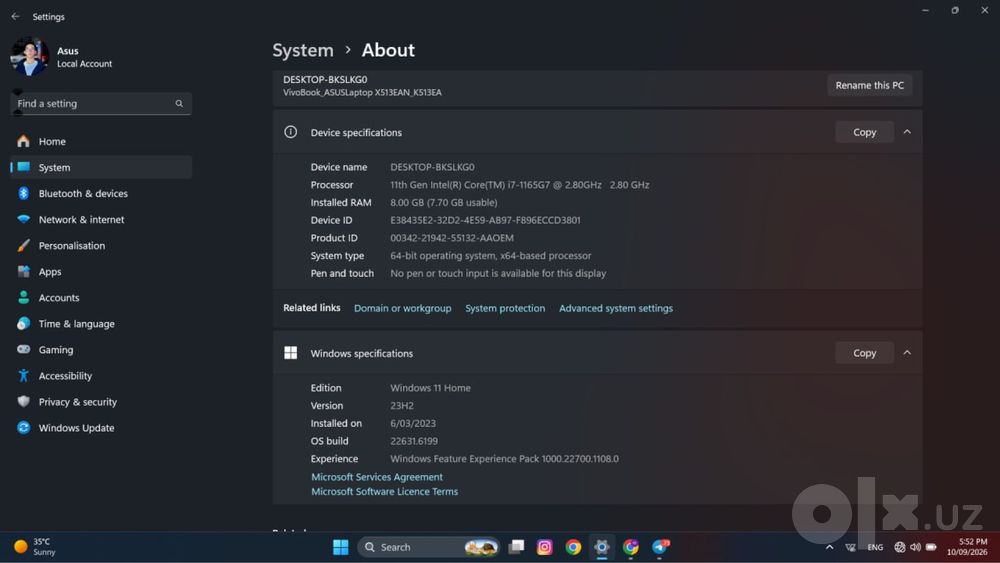Screen dimensions: 1000x563
Task: Click the ENG language indicator
Action: (875, 548)
